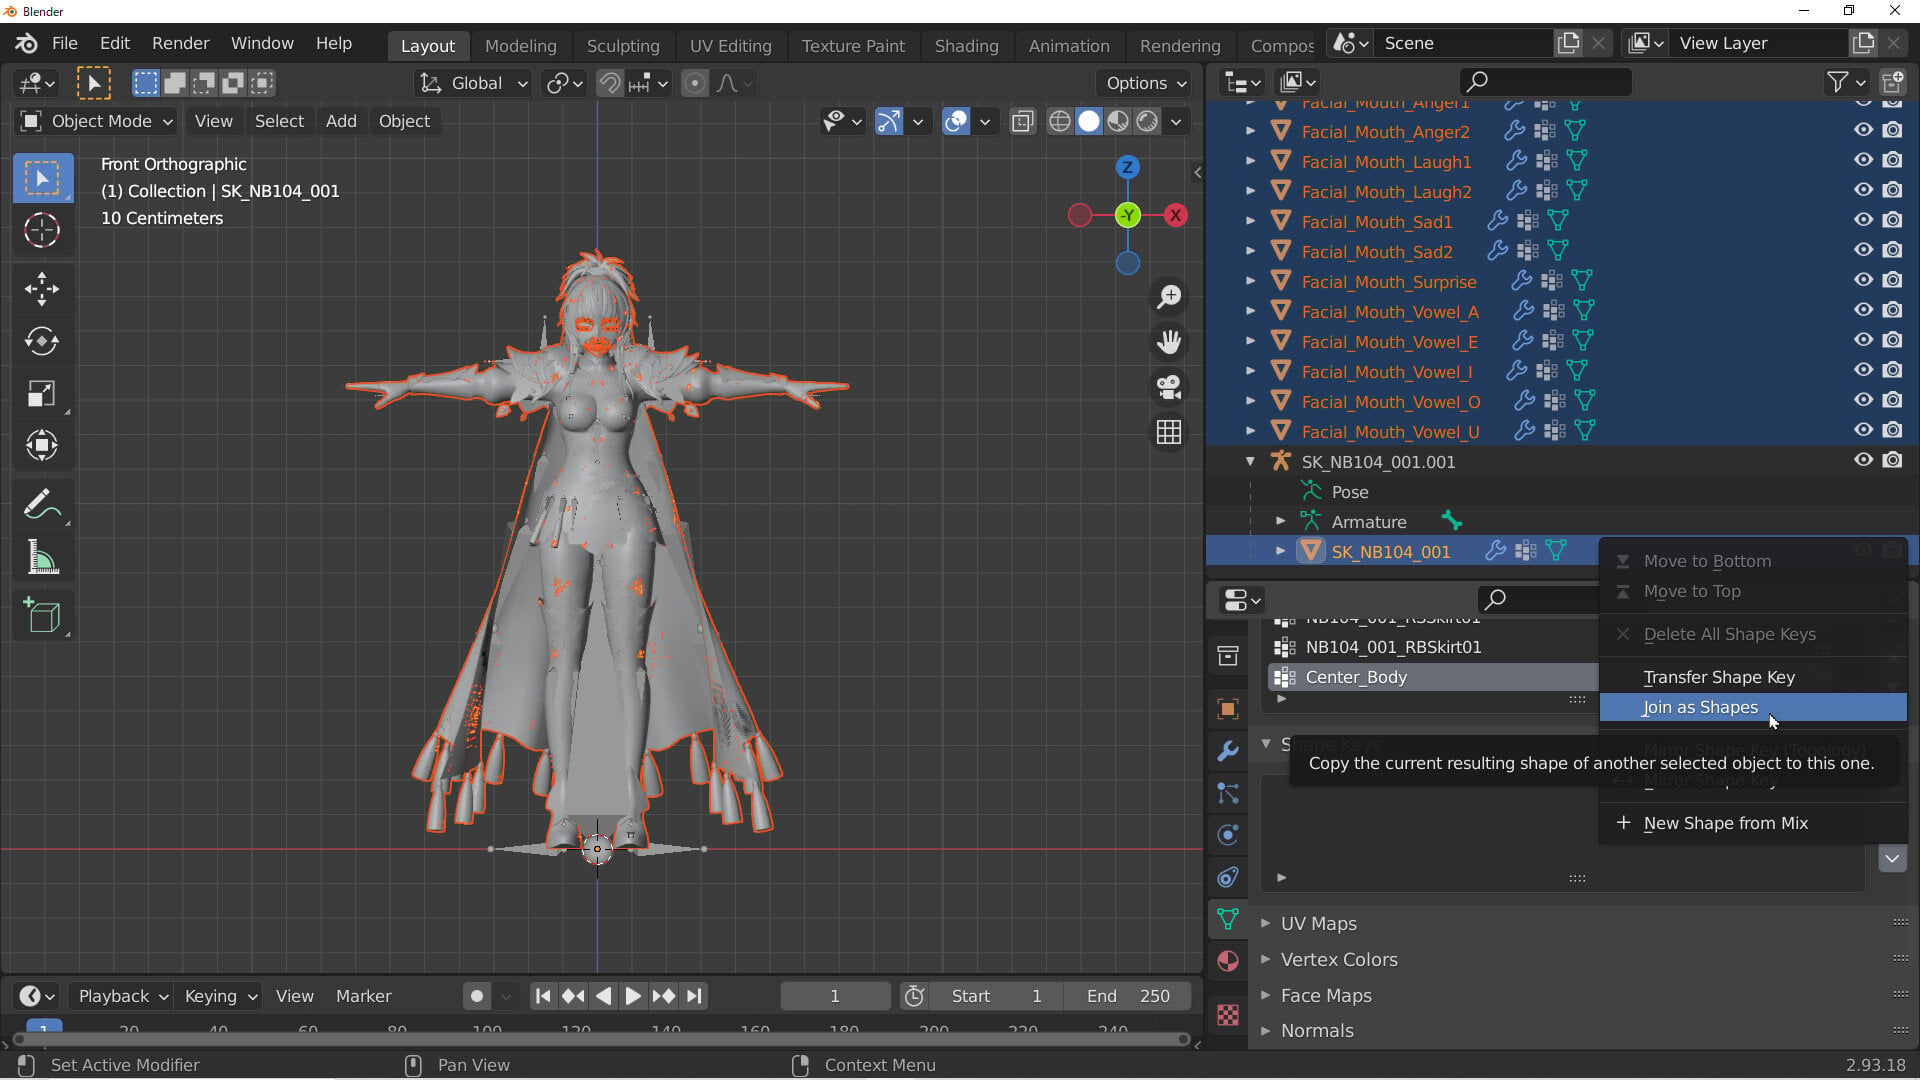Disable rendering for Facial_Mouth_Vowel_A camera icon
The width and height of the screenshot is (1920, 1080).
pos(1892,310)
